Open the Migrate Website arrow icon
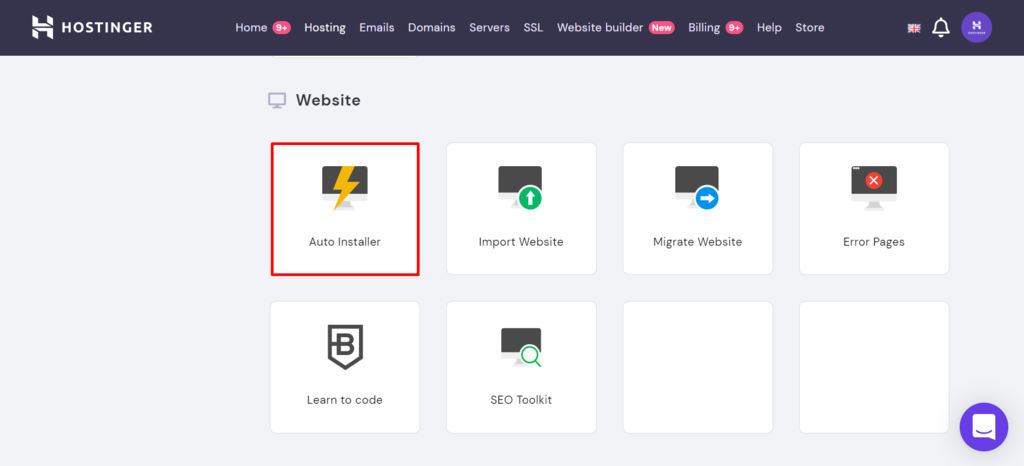Viewport: 1024px width, 466px height. [x=697, y=188]
